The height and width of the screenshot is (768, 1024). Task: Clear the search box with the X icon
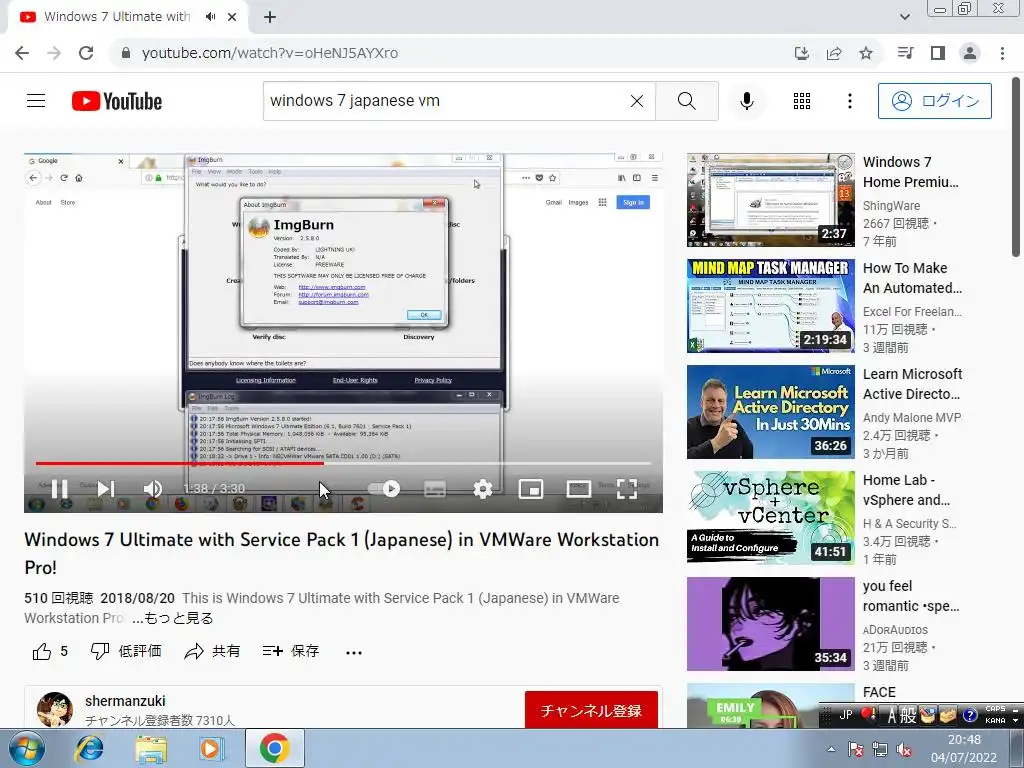637,101
